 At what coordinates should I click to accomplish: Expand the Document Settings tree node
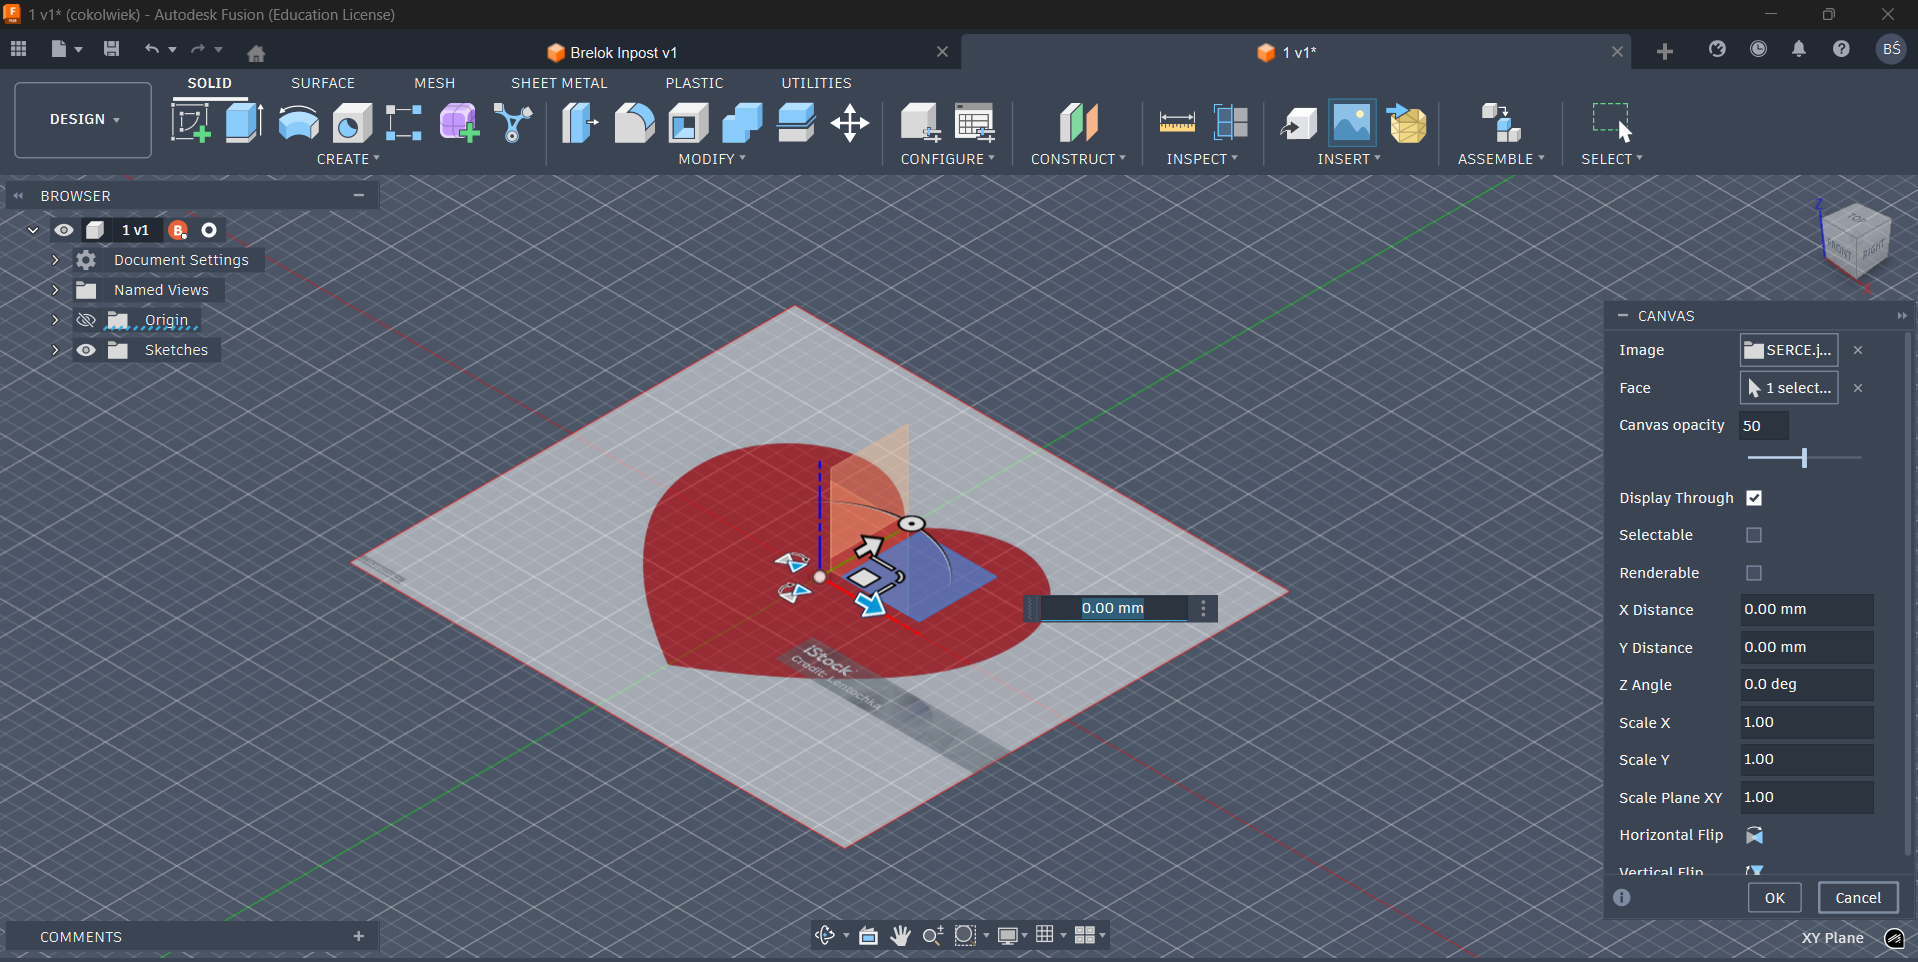tap(55, 260)
